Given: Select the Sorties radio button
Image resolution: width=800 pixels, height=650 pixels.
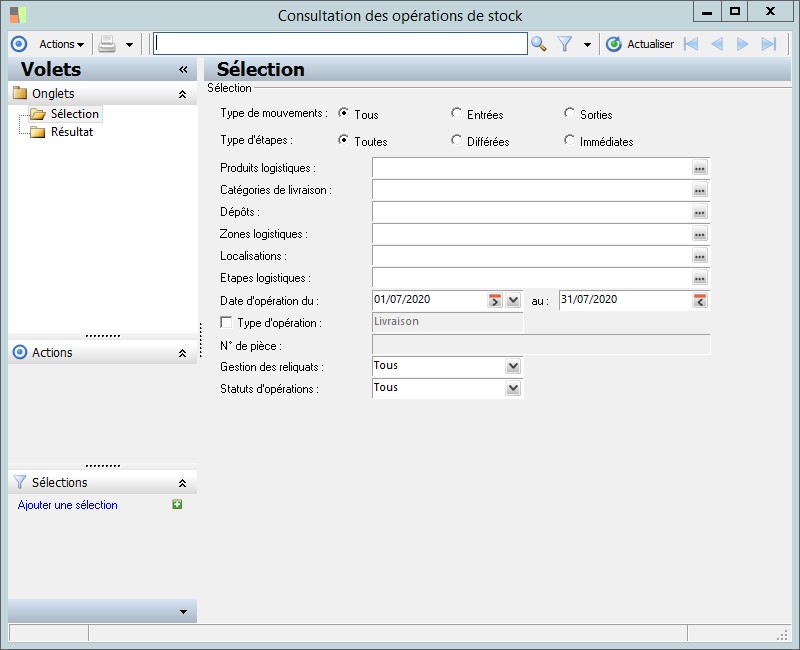Looking at the screenshot, I should [569, 113].
